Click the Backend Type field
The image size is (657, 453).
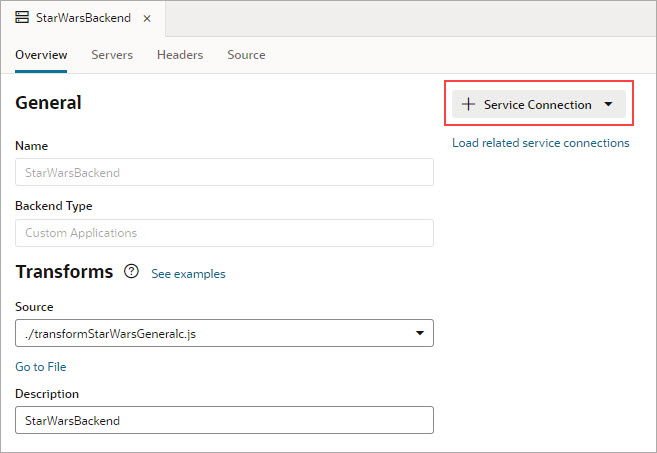pos(224,233)
